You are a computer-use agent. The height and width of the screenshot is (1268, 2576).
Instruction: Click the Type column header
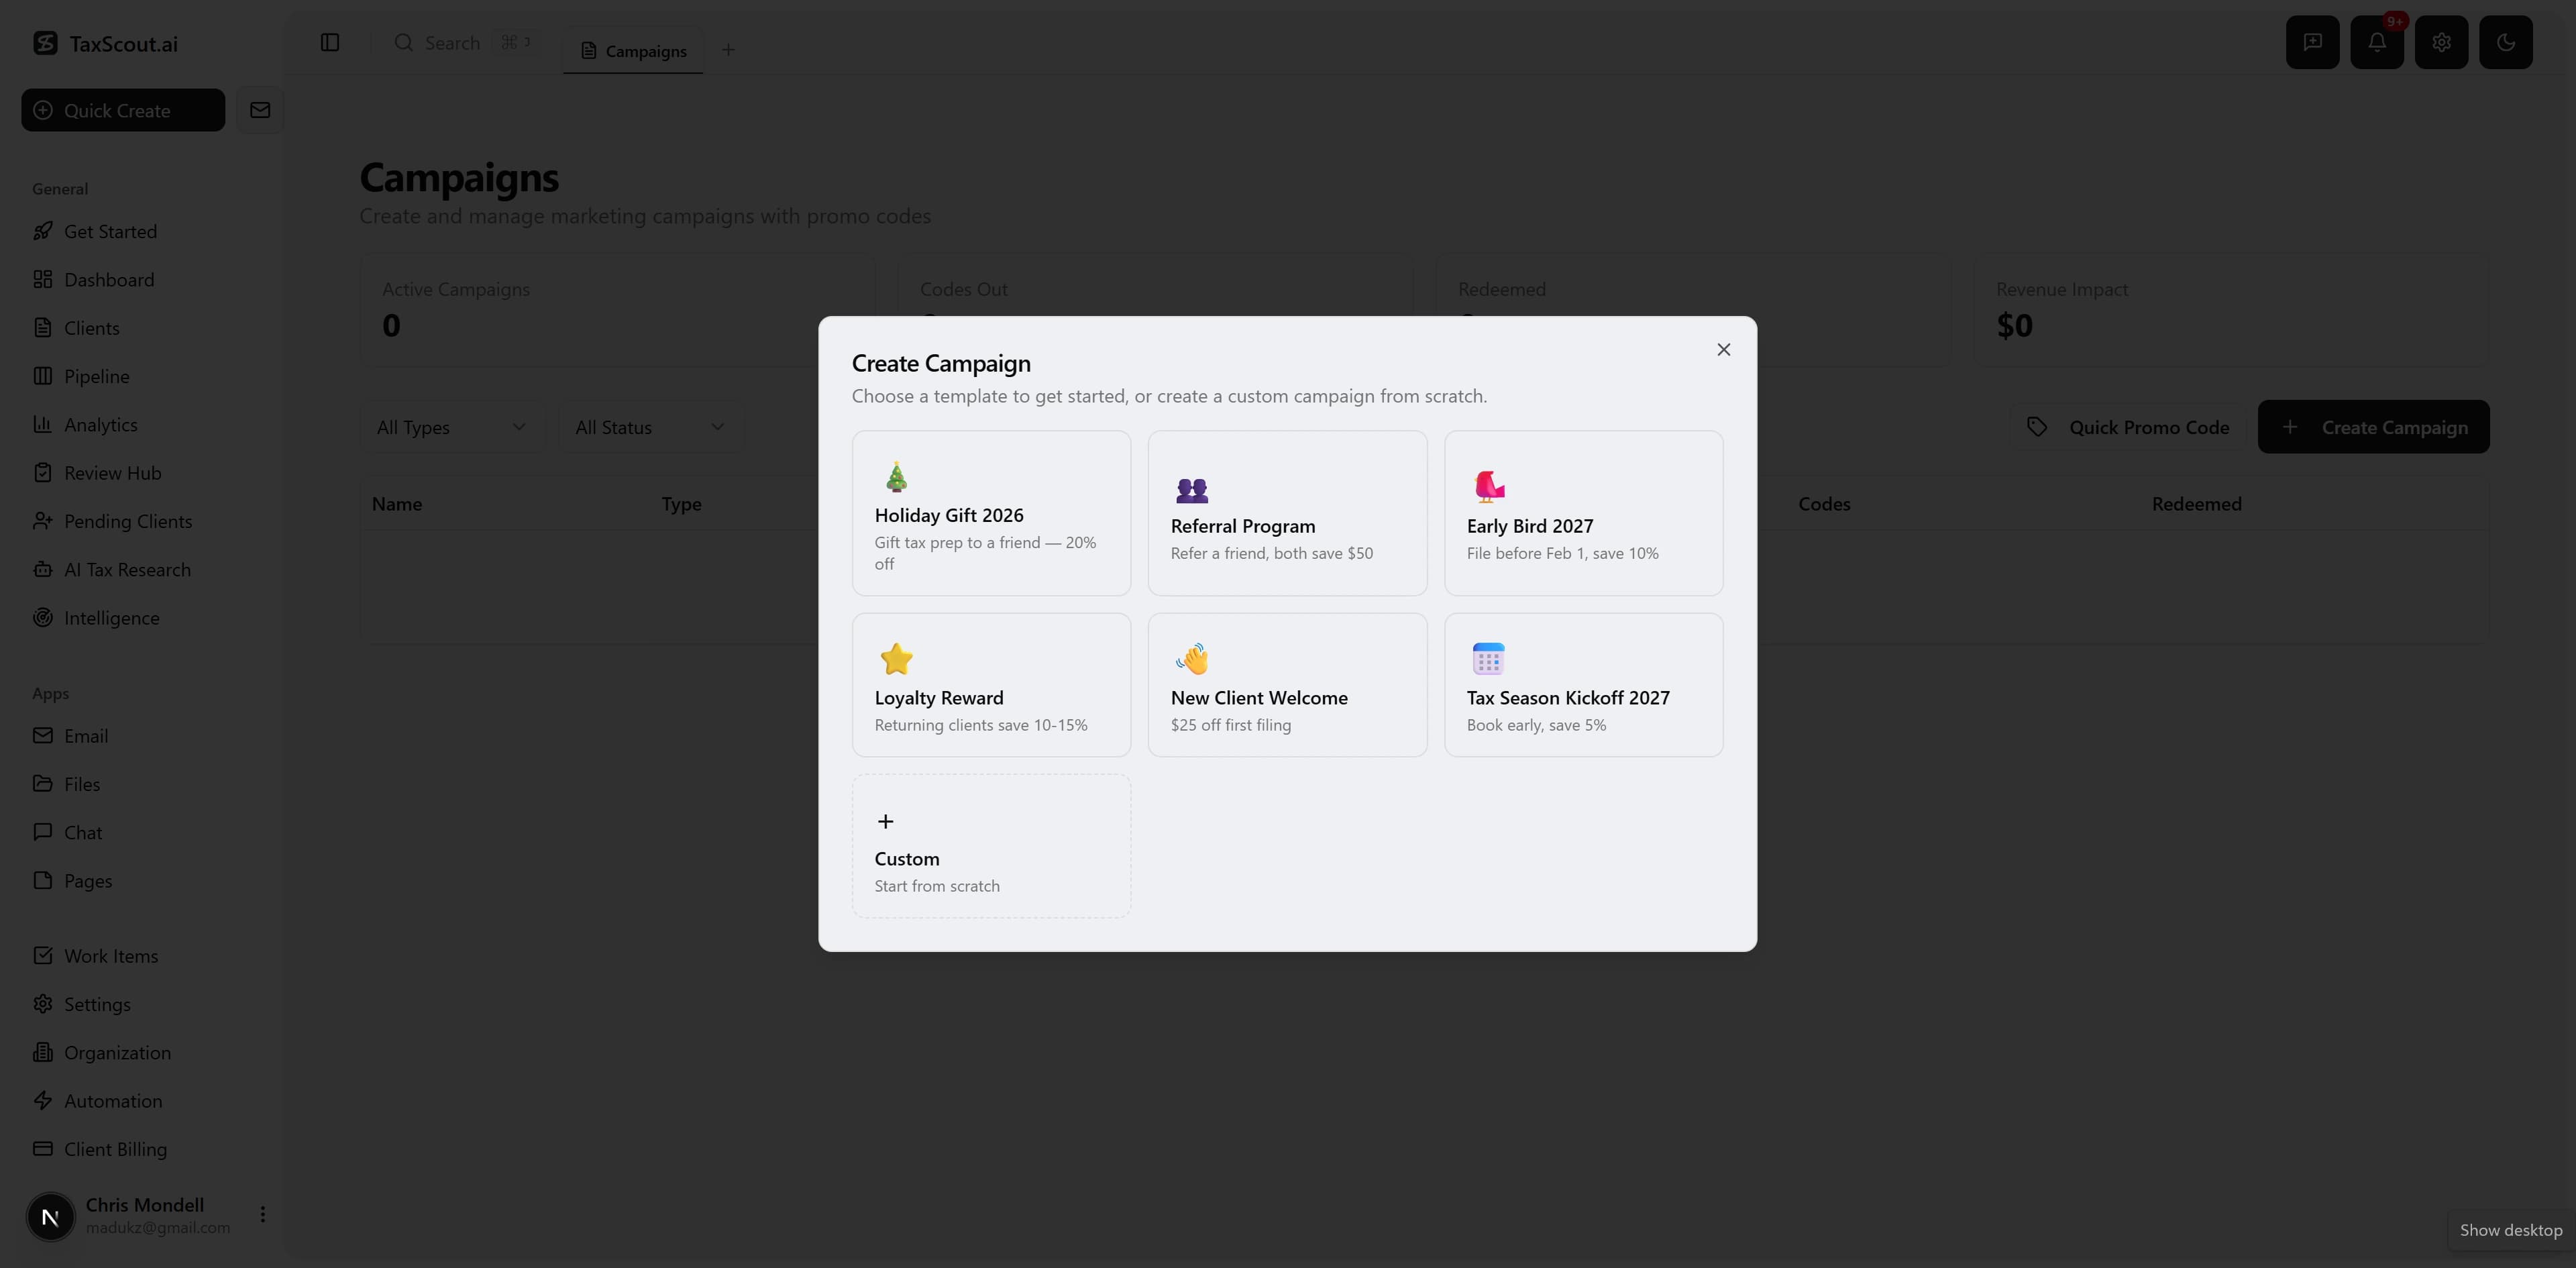click(x=681, y=504)
